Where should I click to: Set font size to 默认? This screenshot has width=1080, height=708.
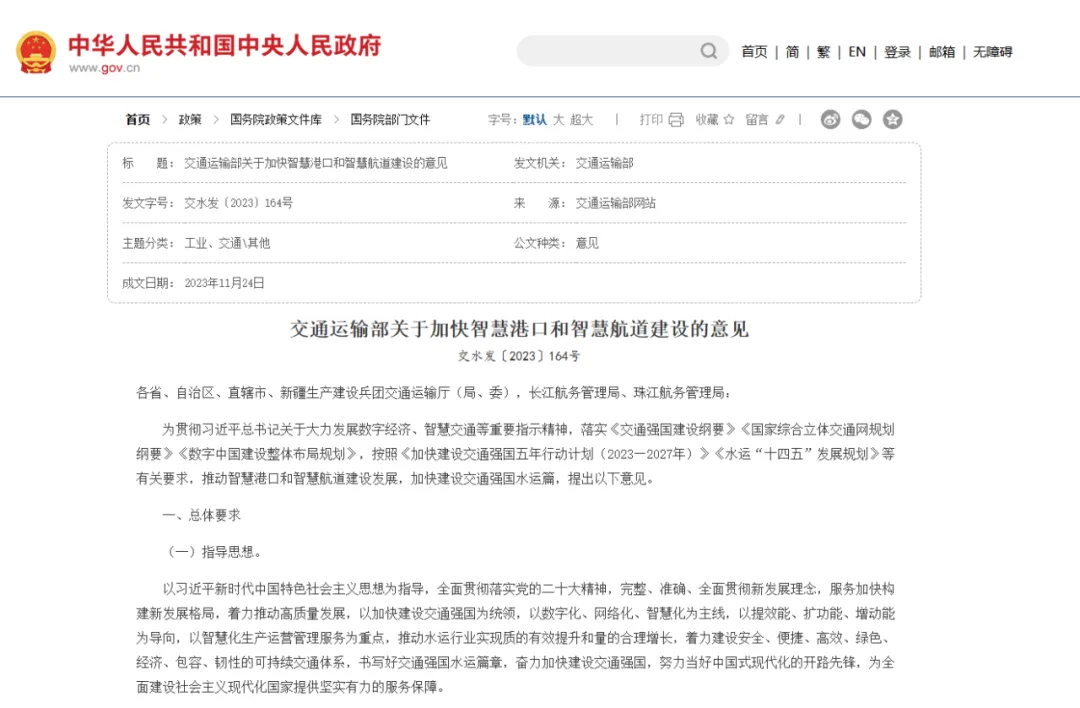tap(535, 120)
